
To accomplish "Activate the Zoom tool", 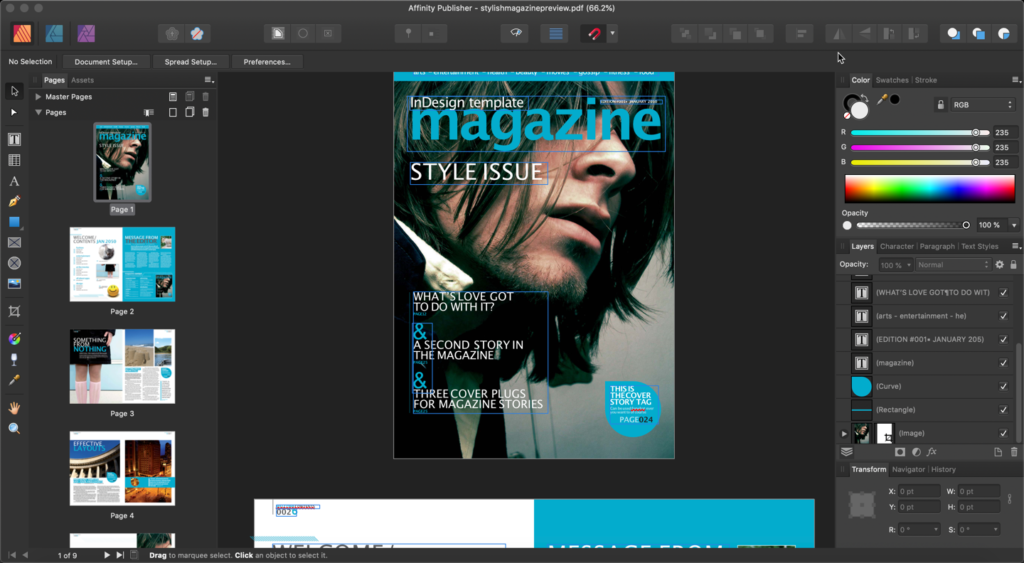I will [x=14, y=428].
